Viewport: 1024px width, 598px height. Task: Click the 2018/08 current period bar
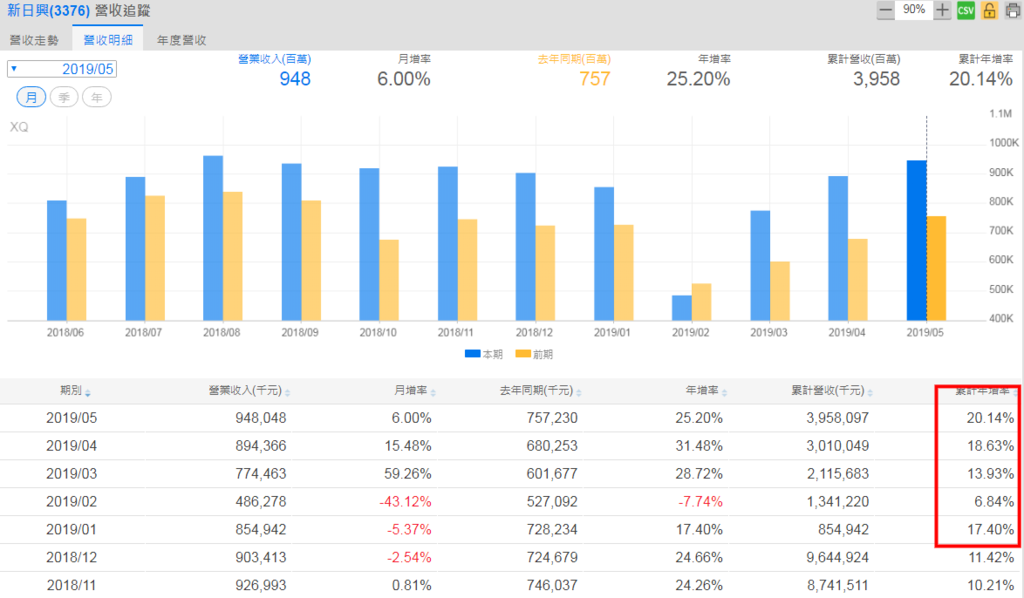point(213,238)
